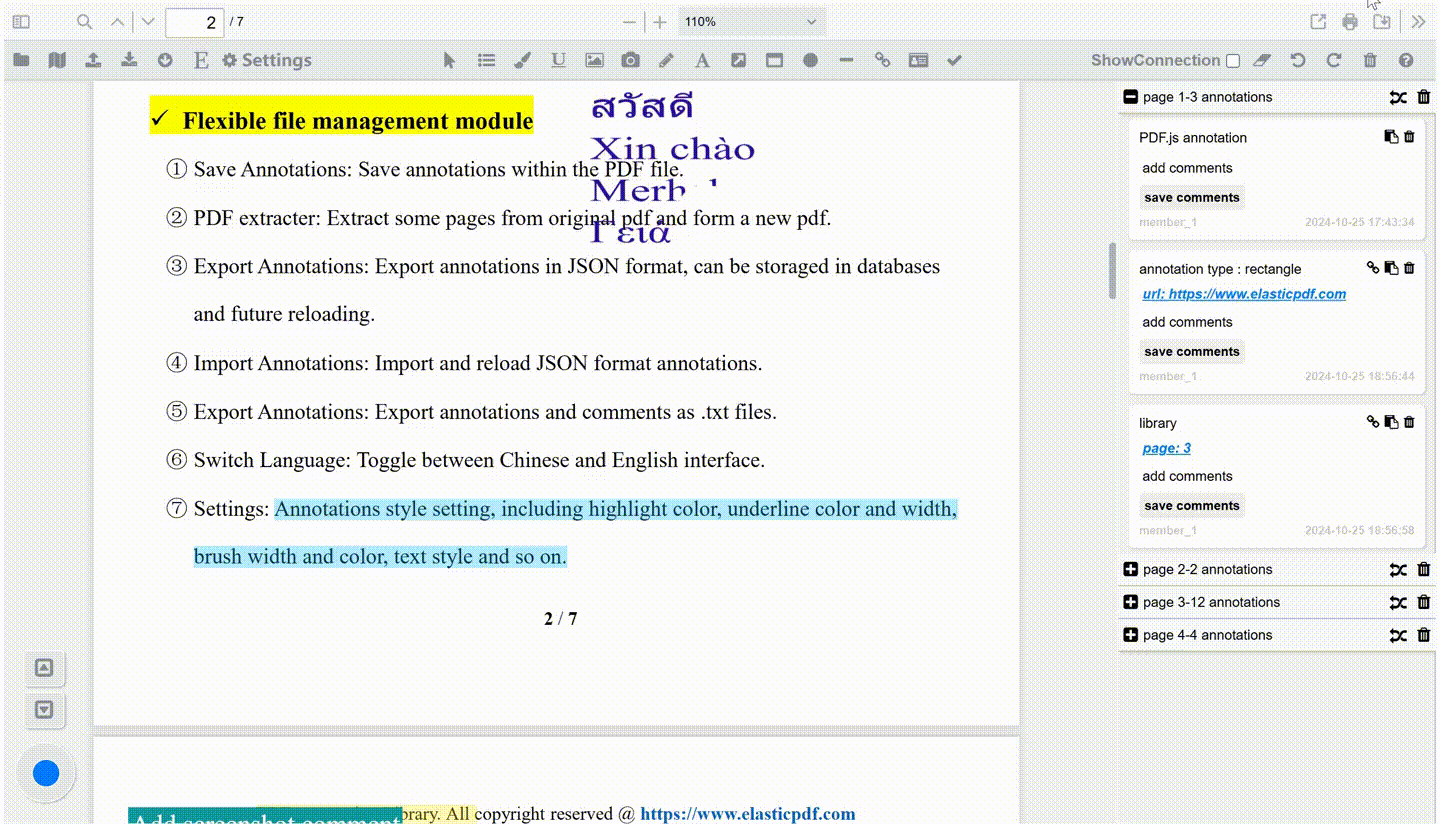
Task: Expand the page 3-12 annotations group
Action: [x=1130, y=602]
